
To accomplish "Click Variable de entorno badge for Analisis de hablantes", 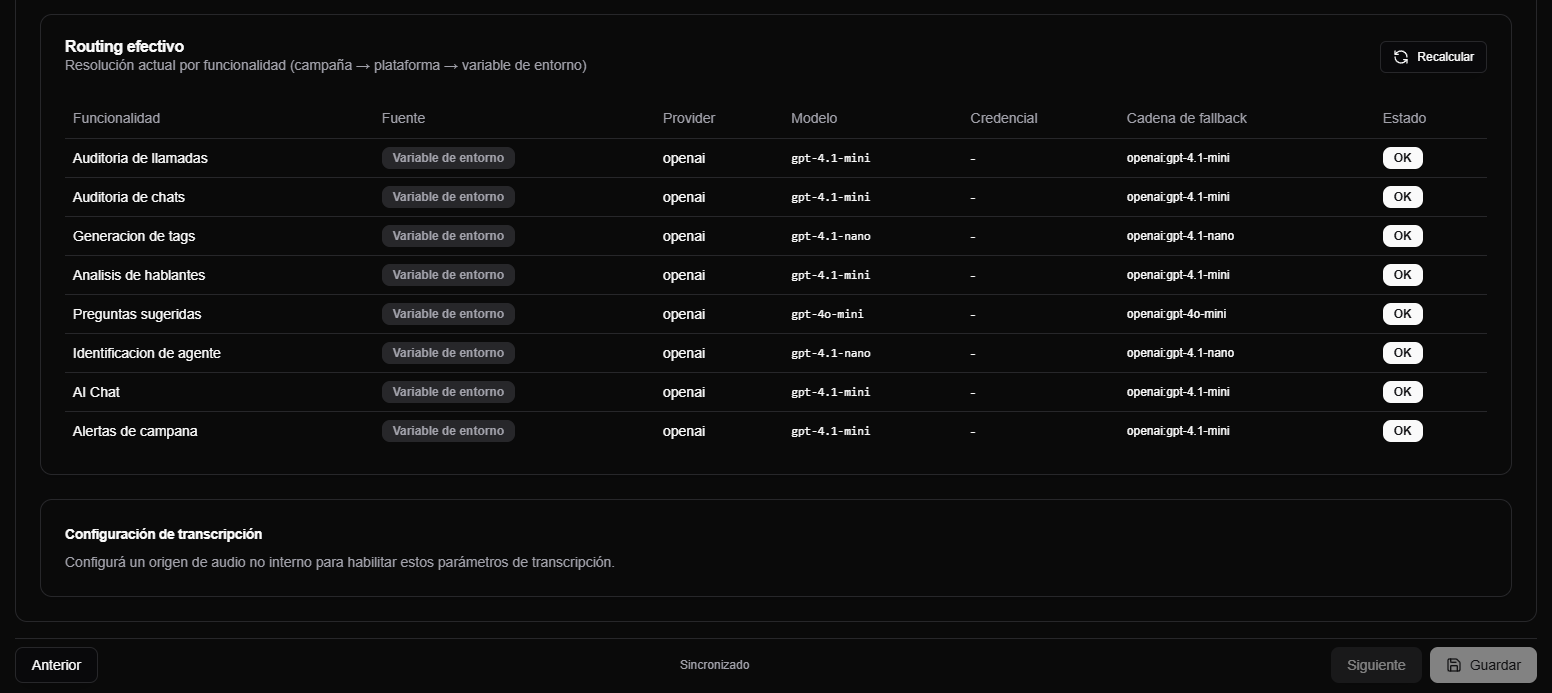I will tap(448, 275).
